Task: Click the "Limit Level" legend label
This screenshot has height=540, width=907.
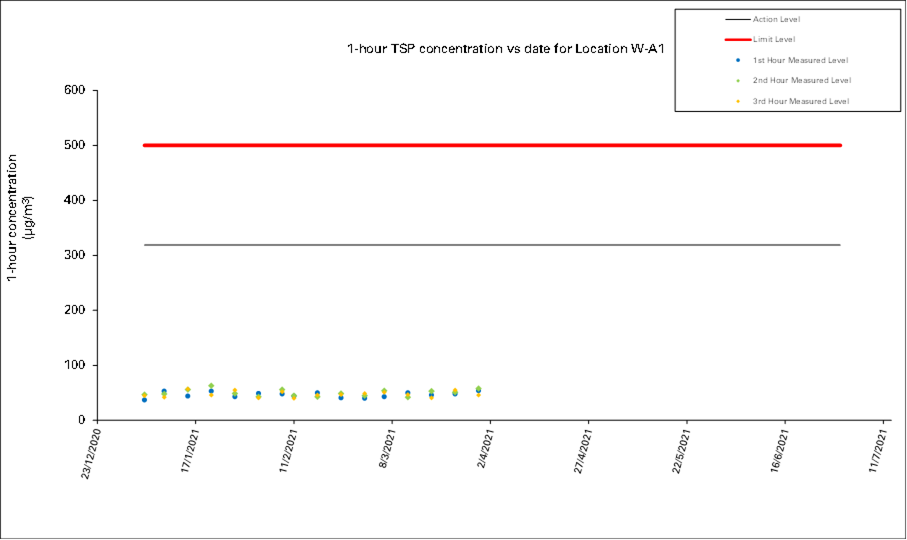Action: coord(774,39)
